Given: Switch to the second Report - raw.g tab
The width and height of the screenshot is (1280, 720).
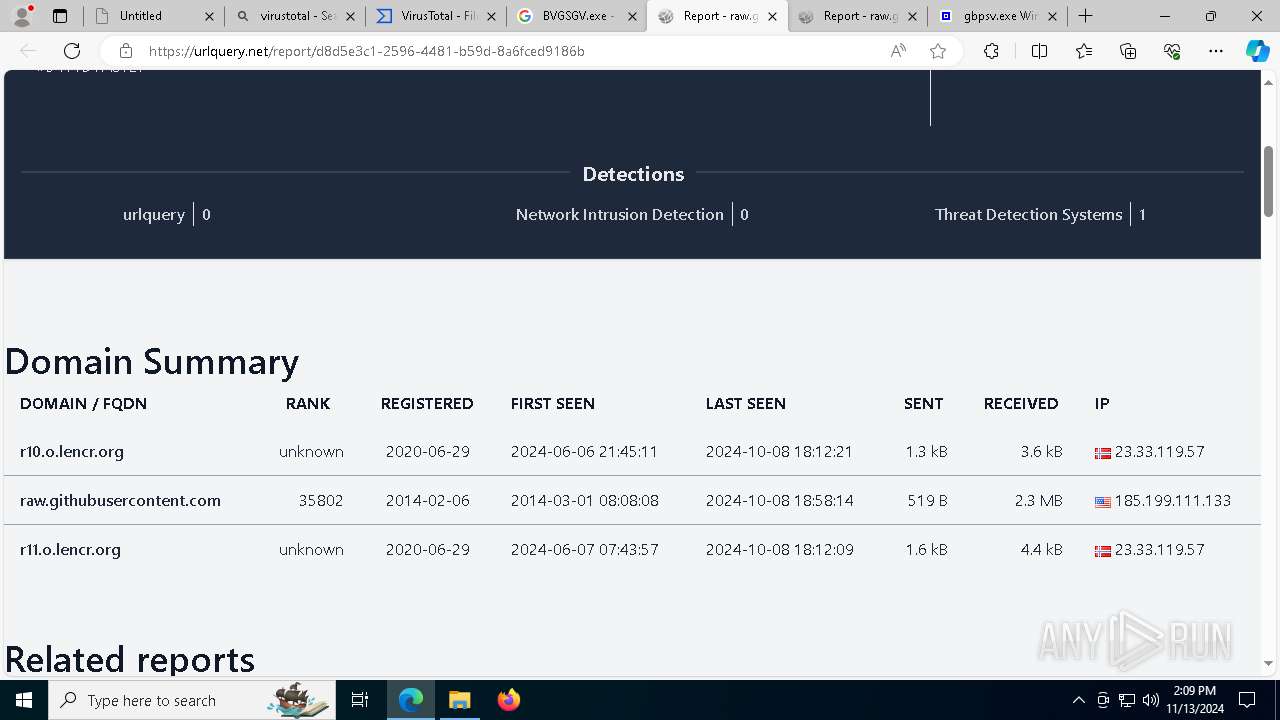Looking at the screenshot, I should click(x=858, y=16).
